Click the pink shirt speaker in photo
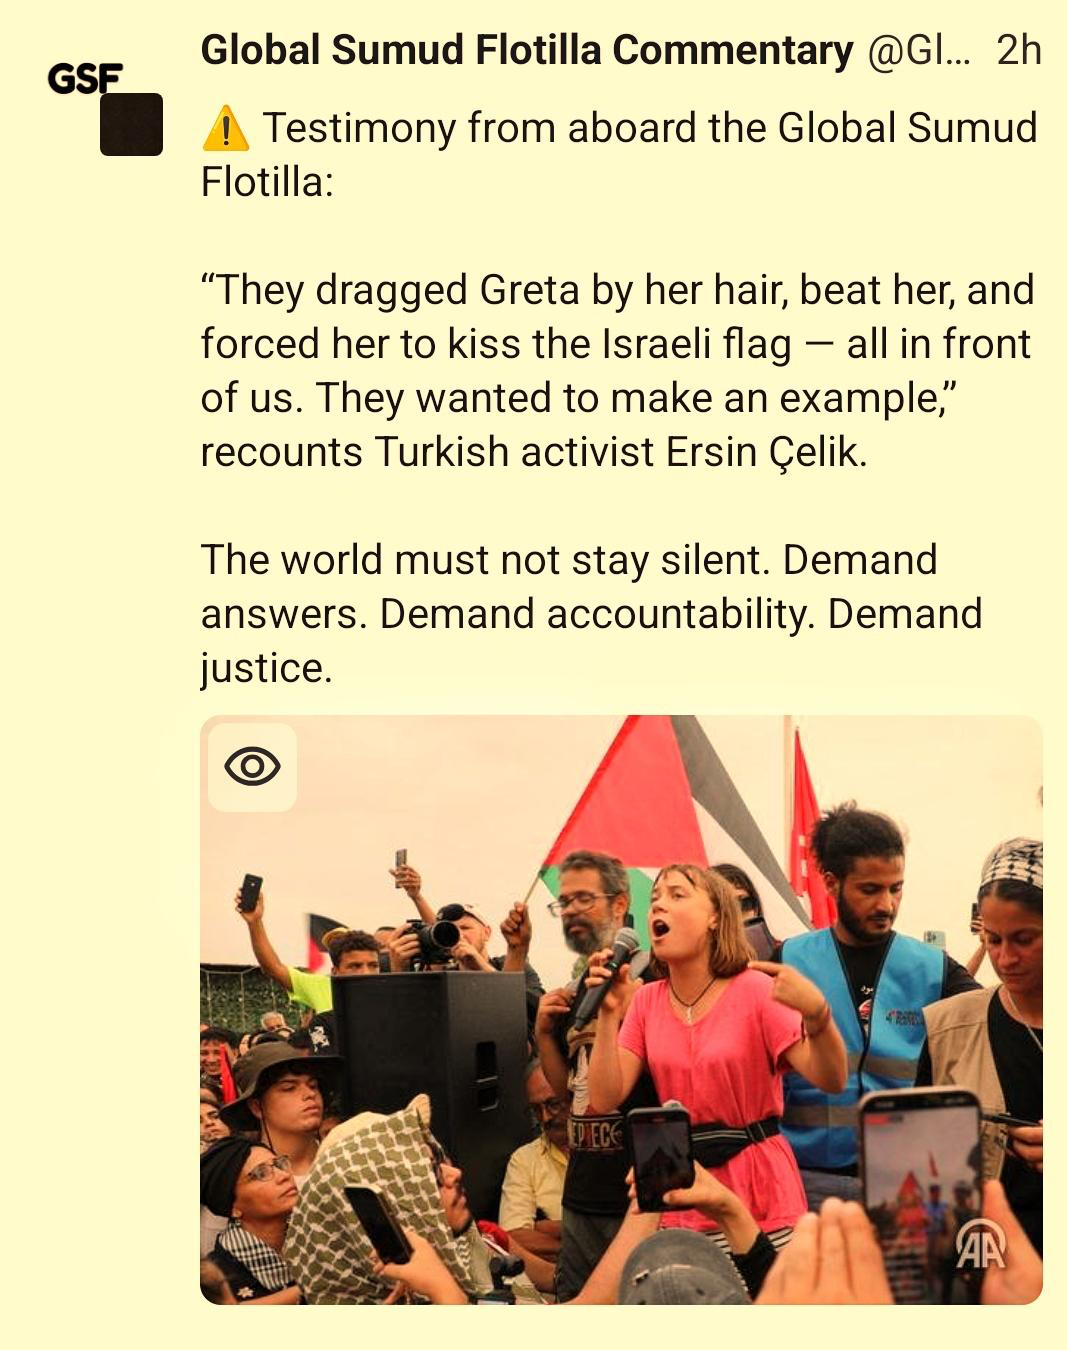This screenshot has width=1067, height=1350. coord(712,1040)
